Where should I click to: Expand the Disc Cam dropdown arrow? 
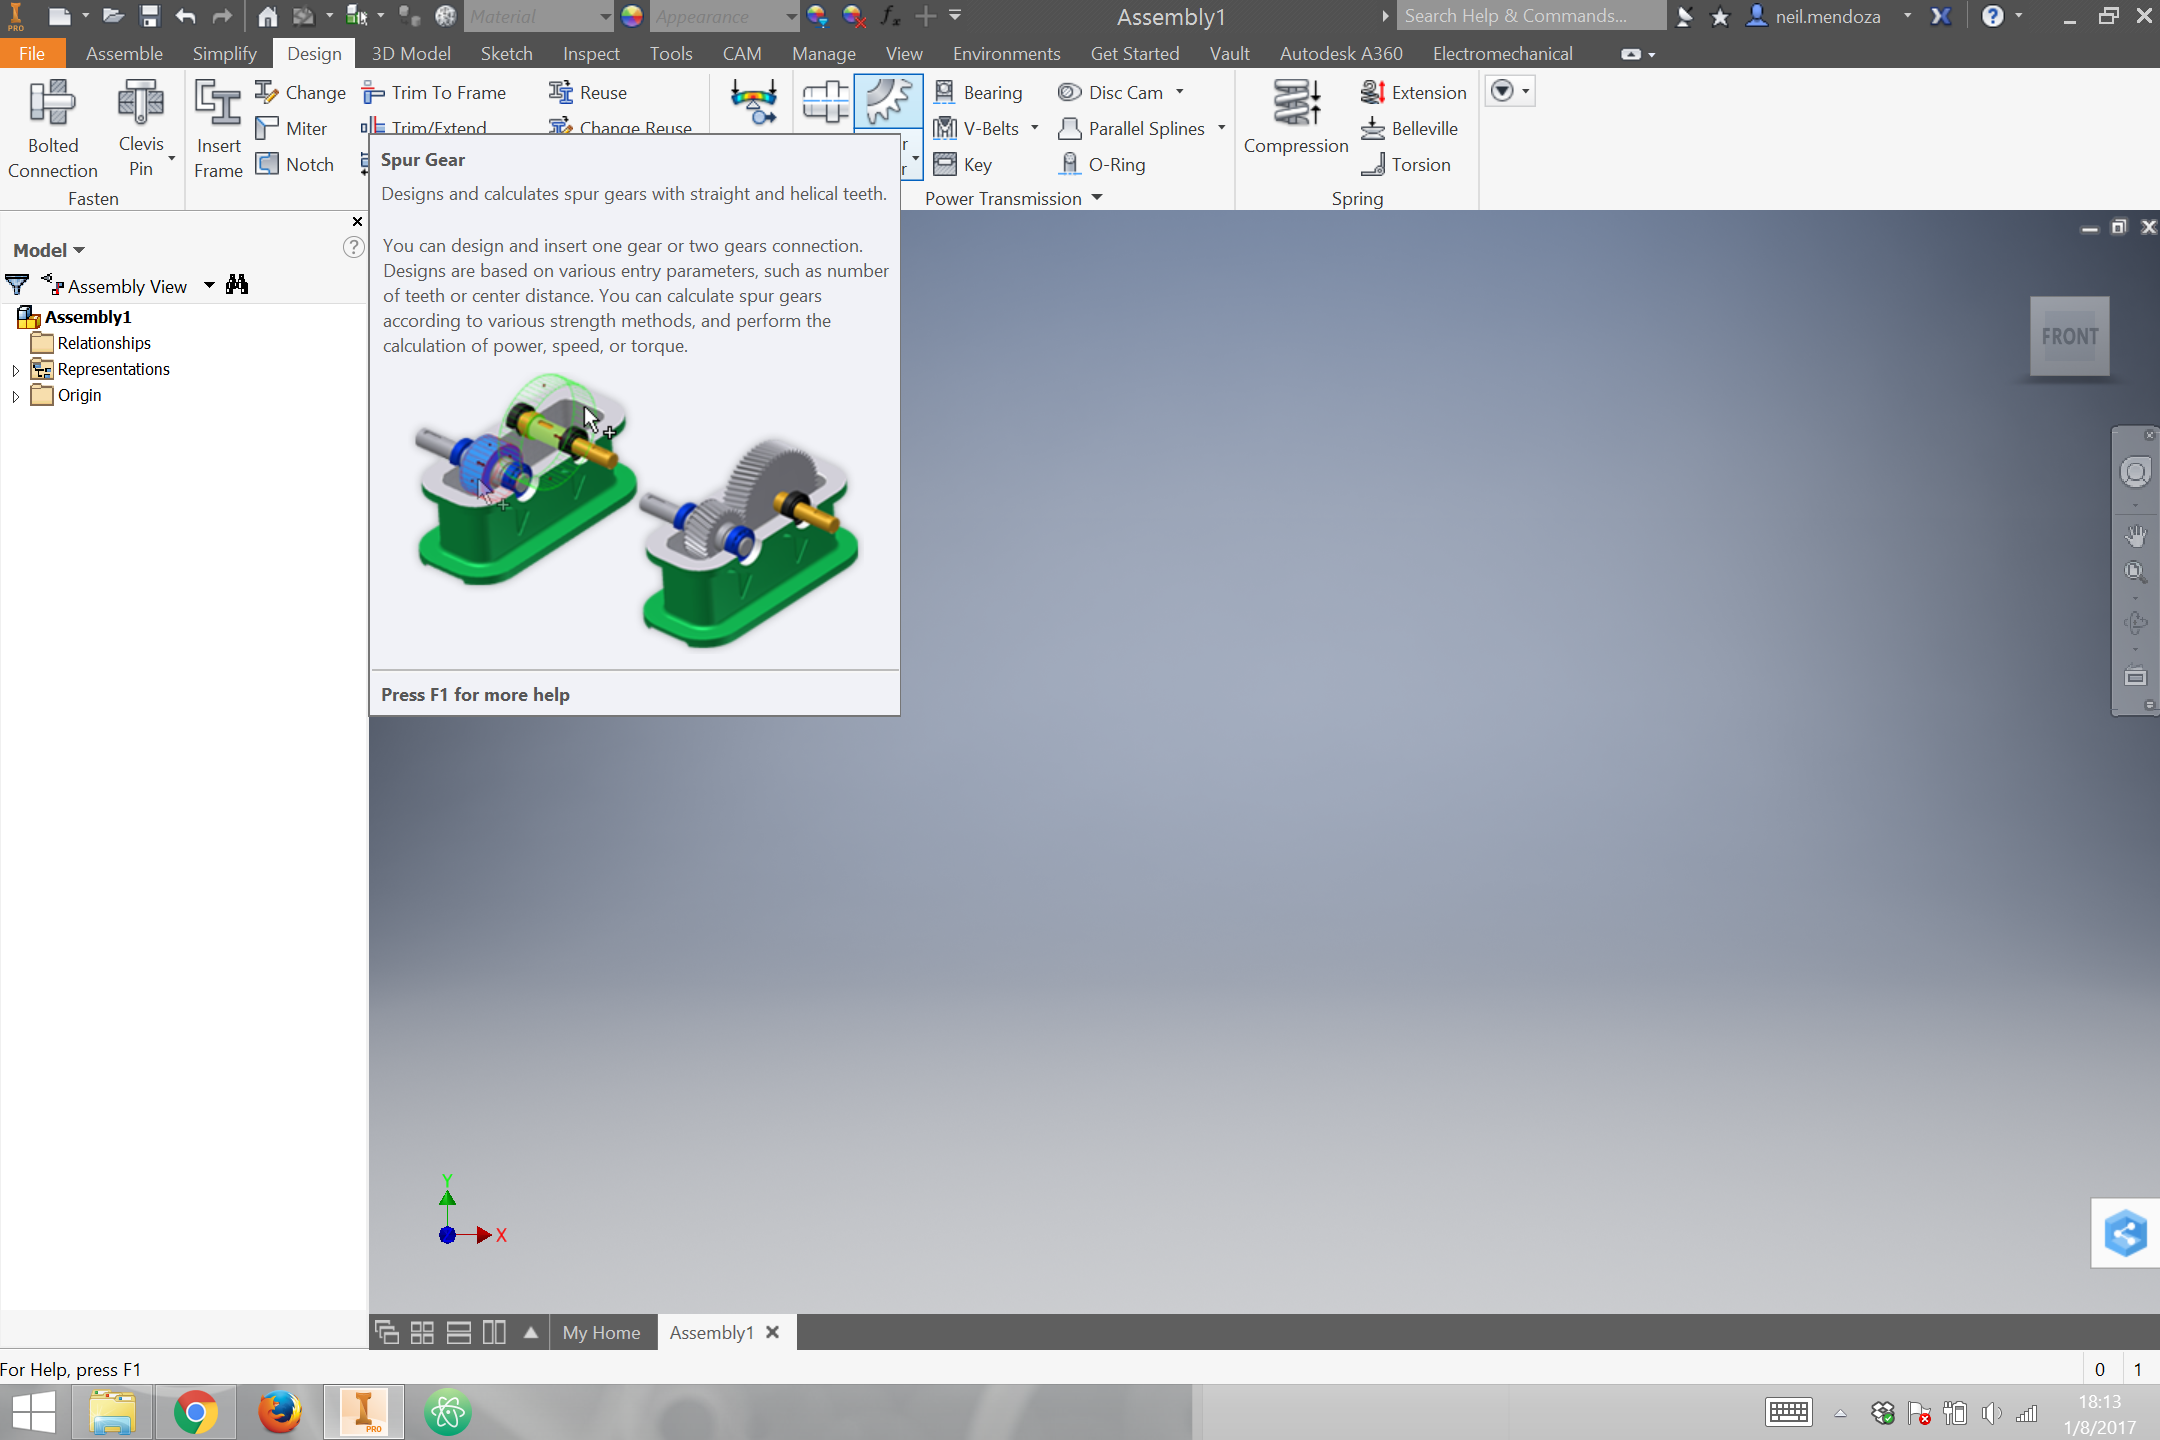coord(1180,92)
